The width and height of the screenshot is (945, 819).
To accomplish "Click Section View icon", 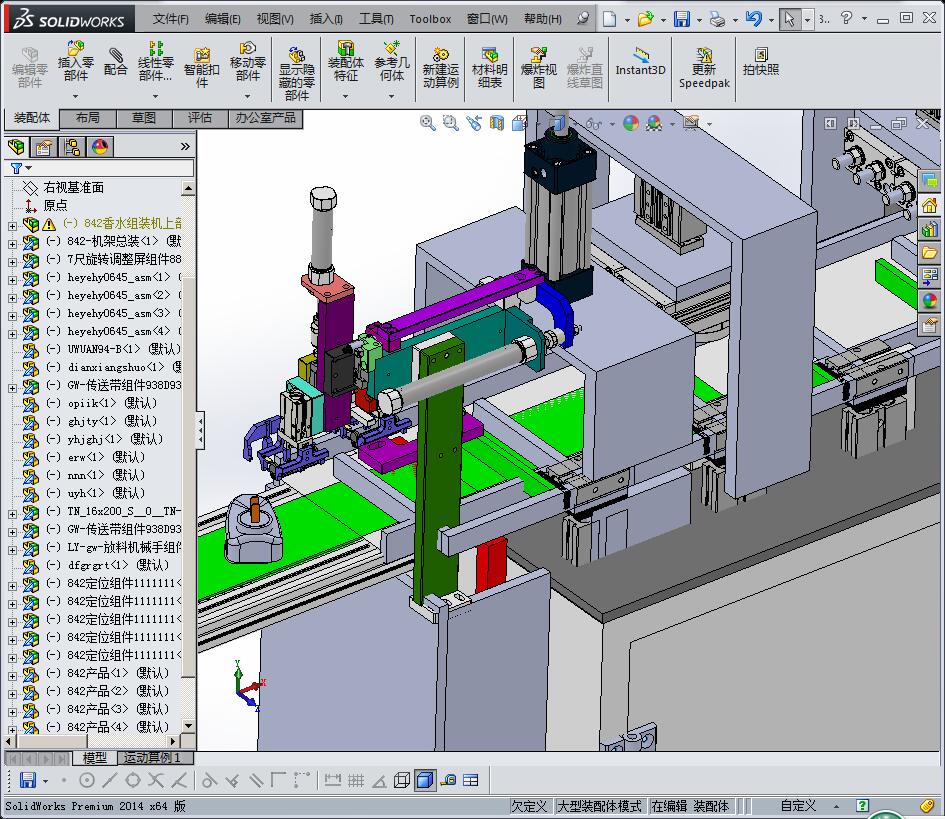I will click(497, 124).
